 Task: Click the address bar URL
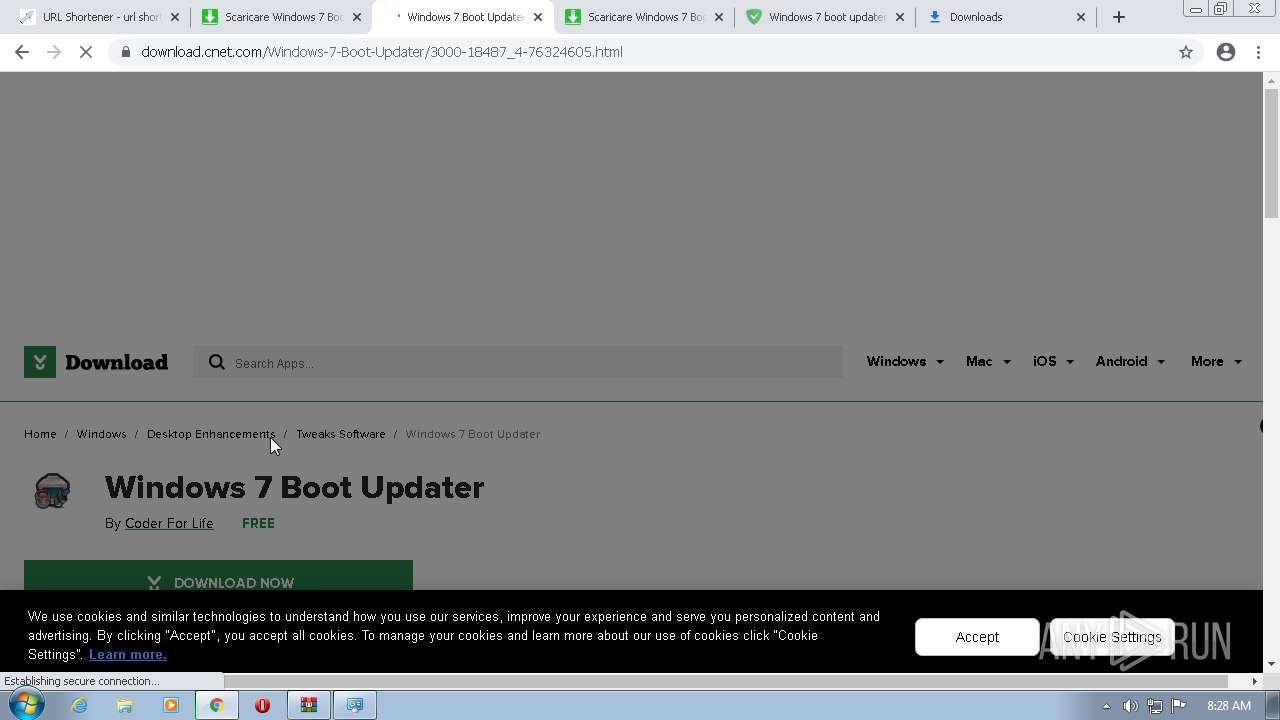382,52
